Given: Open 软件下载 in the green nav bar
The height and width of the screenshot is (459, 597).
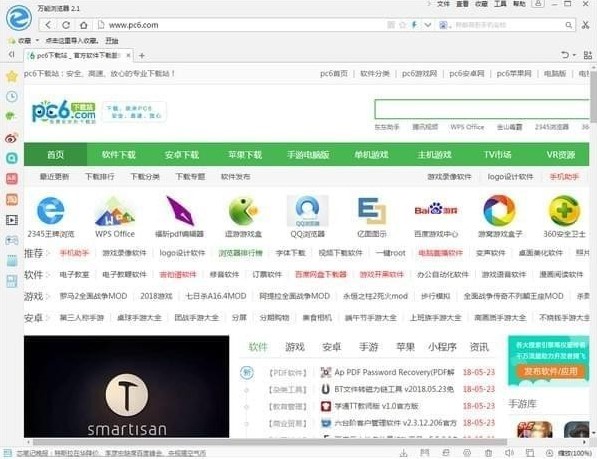Looking at the screenshot, I should [x=118, y=155].
